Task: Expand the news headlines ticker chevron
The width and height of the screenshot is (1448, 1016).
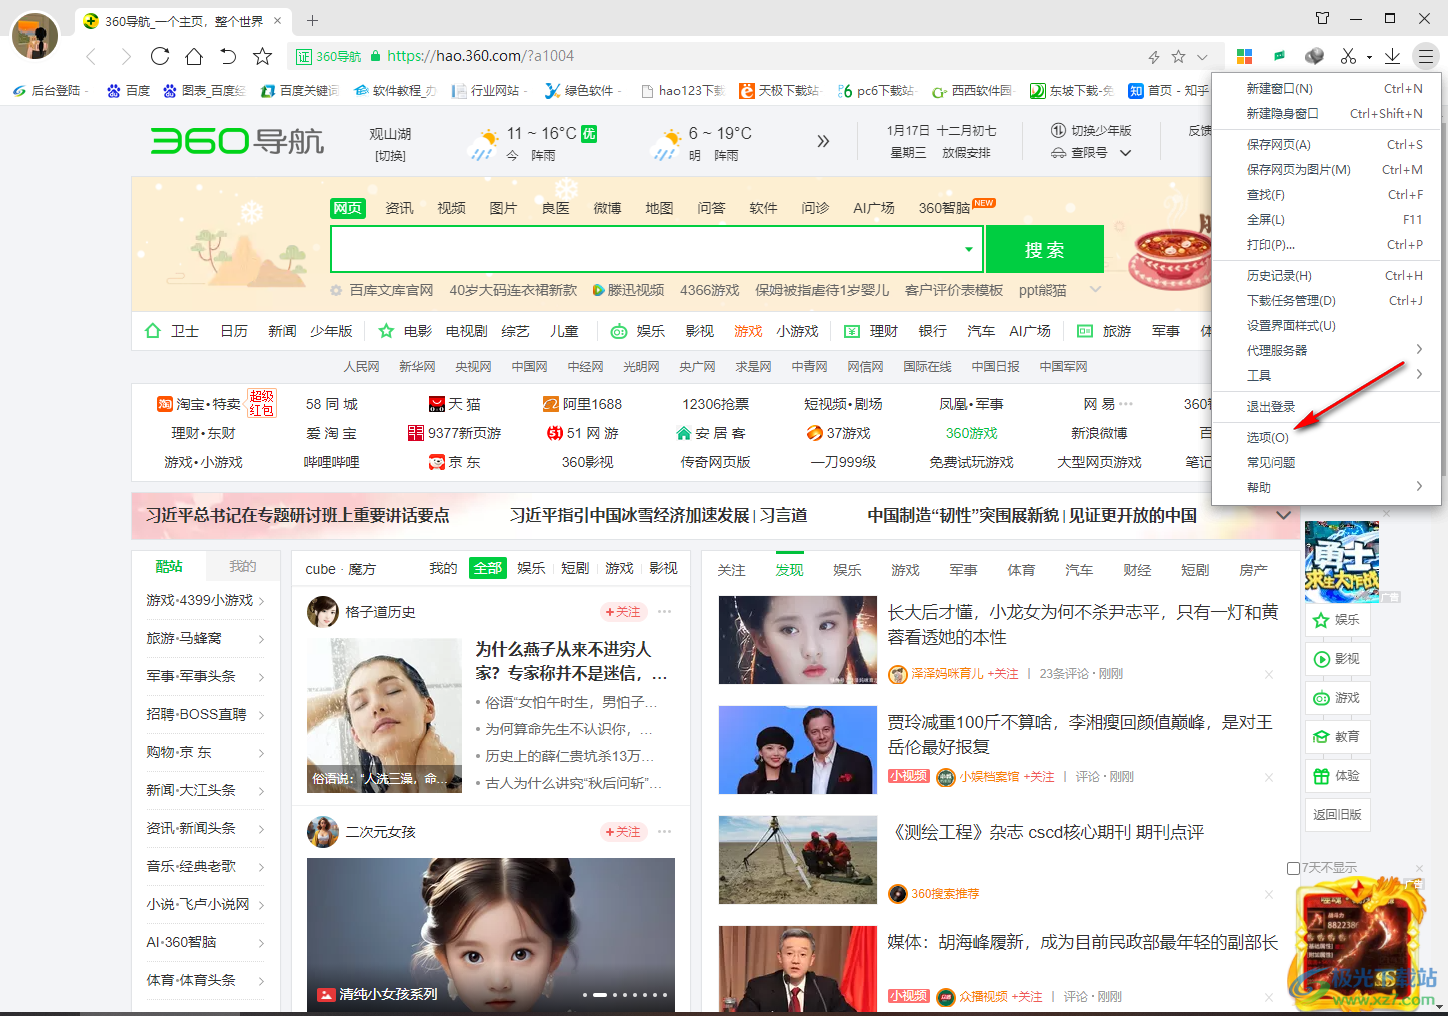Action: coord(1284,515)
